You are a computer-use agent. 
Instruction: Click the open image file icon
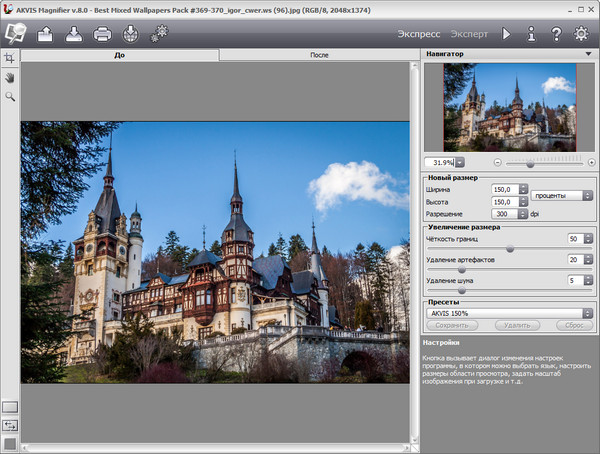[46, 33]
